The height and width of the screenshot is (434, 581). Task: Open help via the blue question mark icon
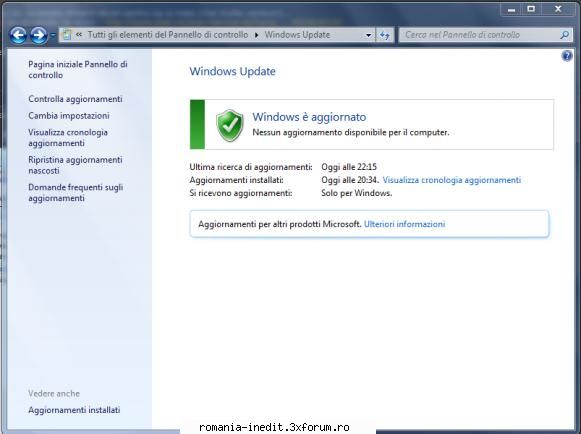point(567,56)
